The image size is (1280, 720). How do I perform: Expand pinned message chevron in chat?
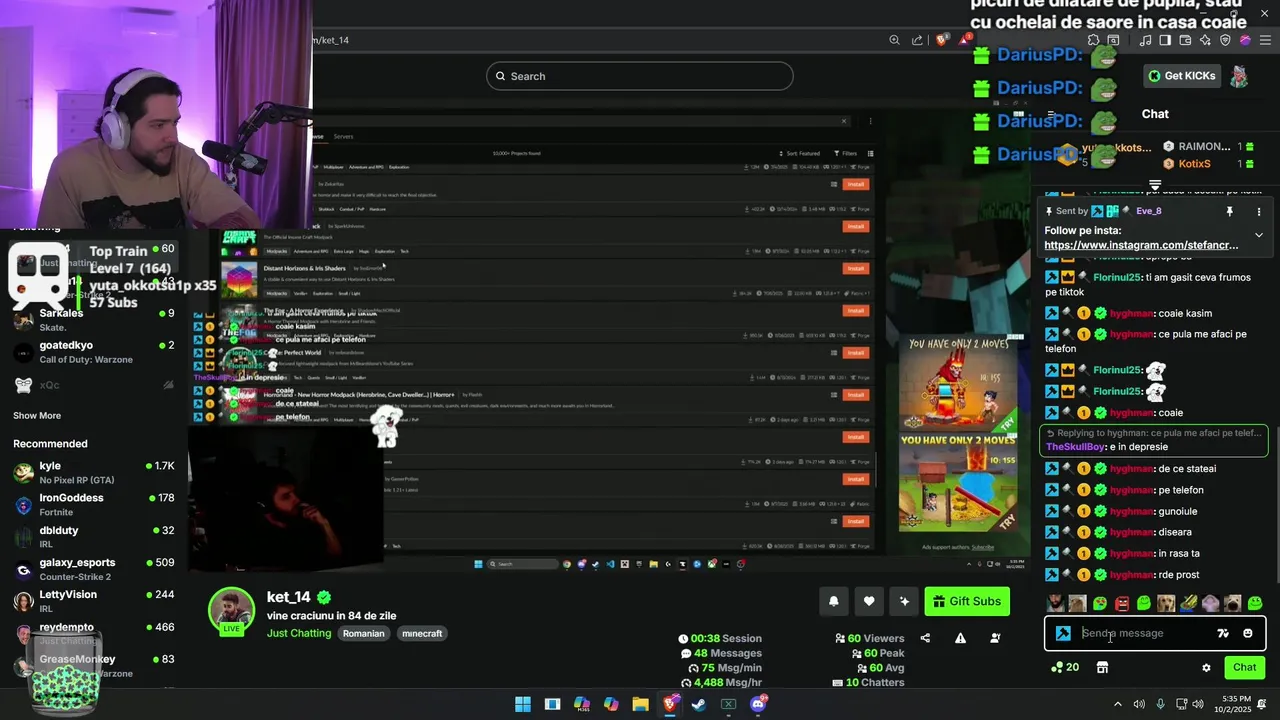click(1259, 235)
